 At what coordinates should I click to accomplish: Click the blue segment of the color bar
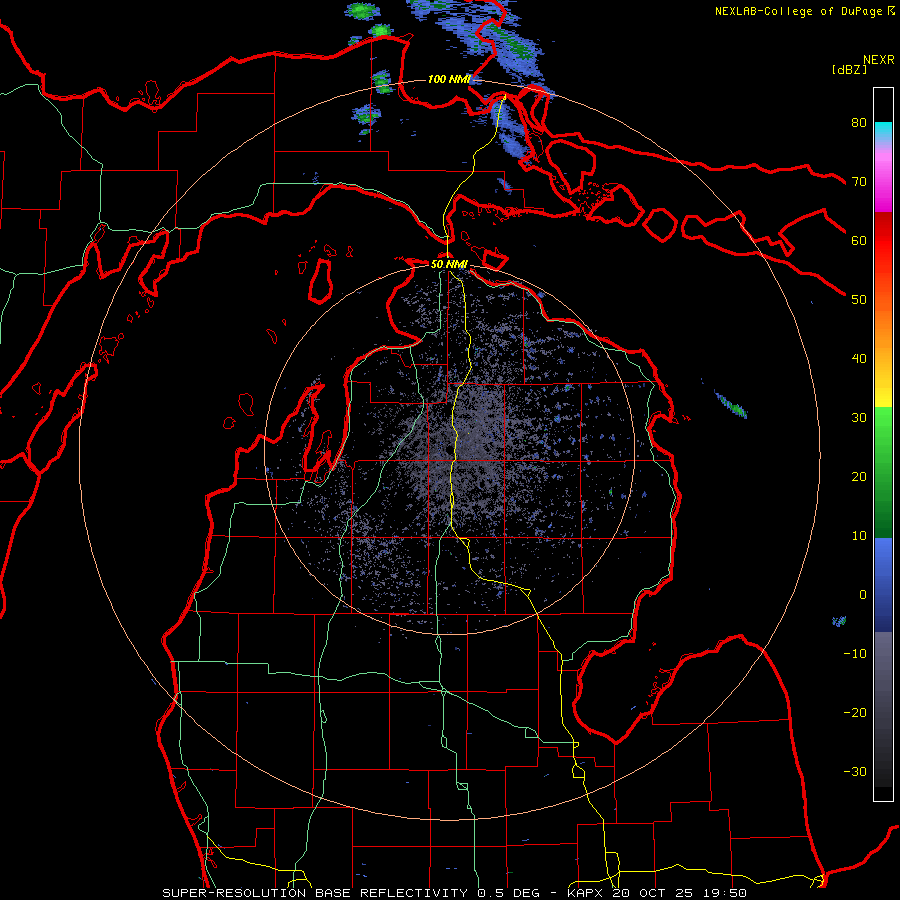coord(883,584)
